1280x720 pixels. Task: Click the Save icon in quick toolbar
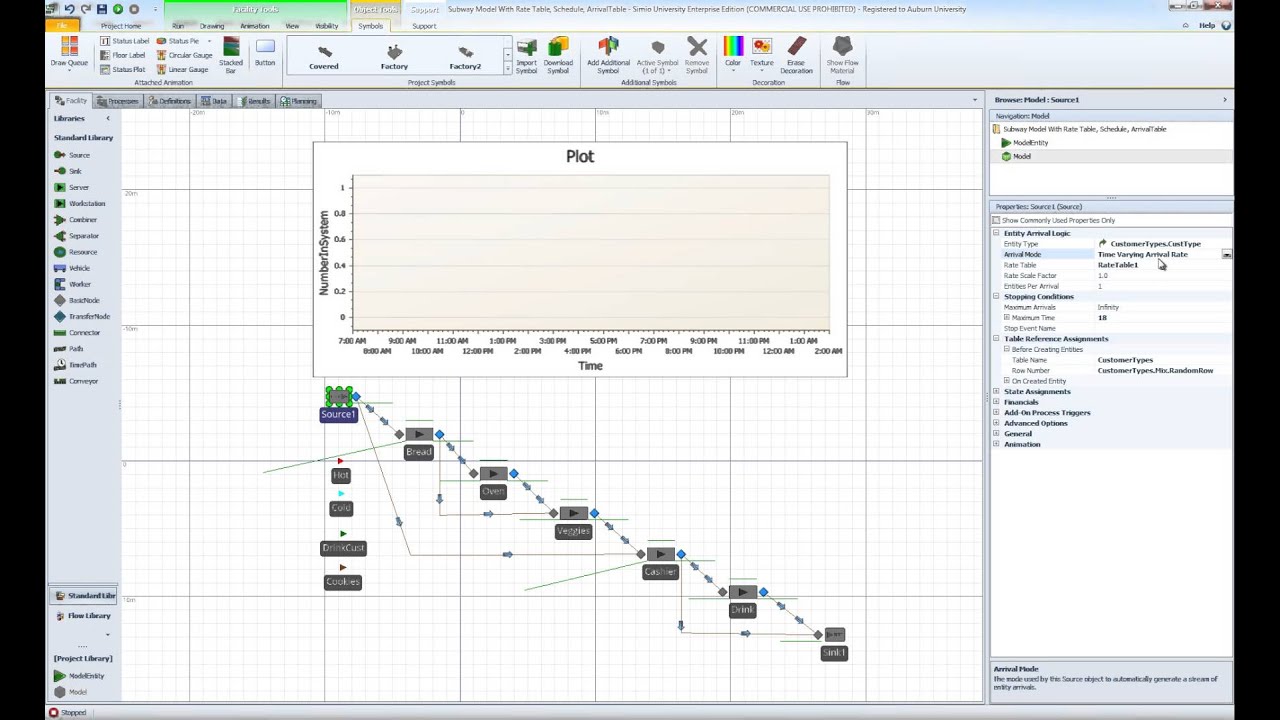pyautogui.click(x=102, y=9)
